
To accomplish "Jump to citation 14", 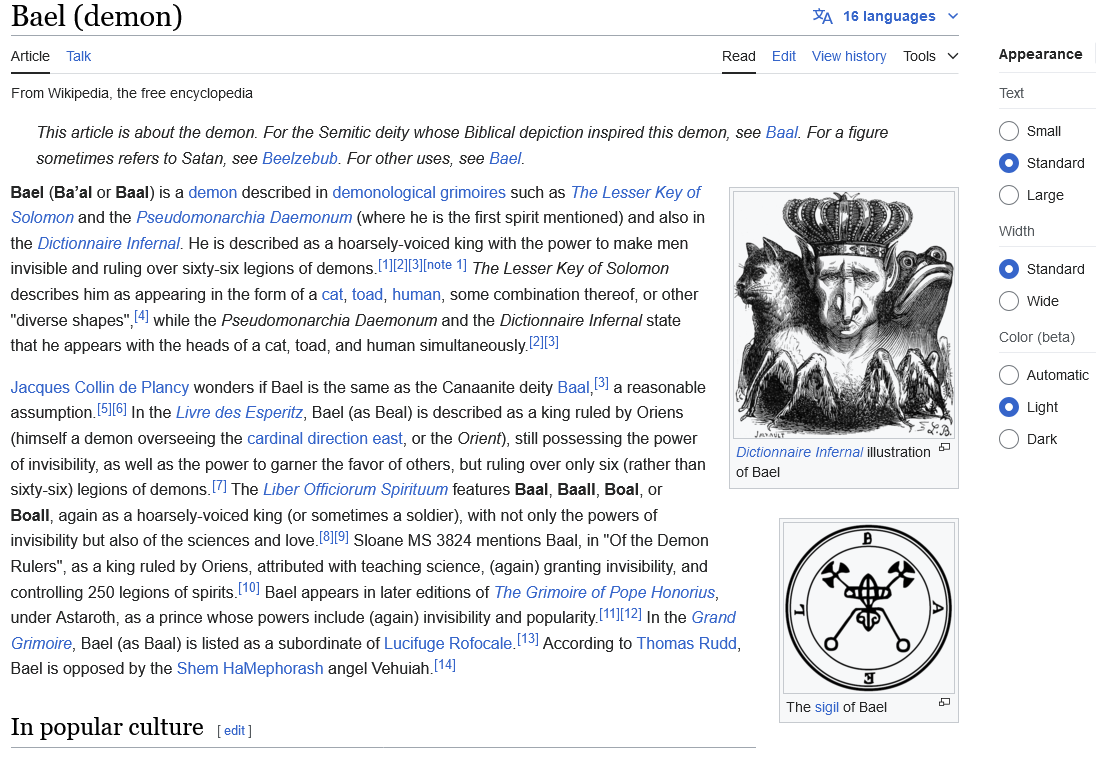I will coord(445,664).
